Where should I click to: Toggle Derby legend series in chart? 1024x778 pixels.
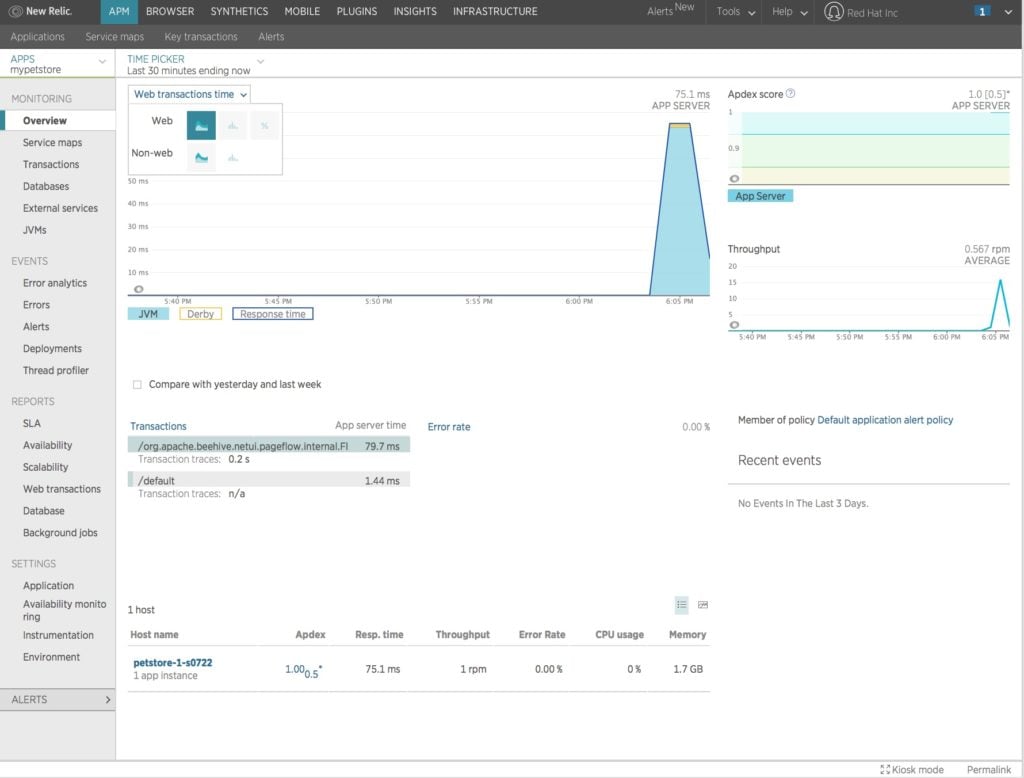(200, 314)
